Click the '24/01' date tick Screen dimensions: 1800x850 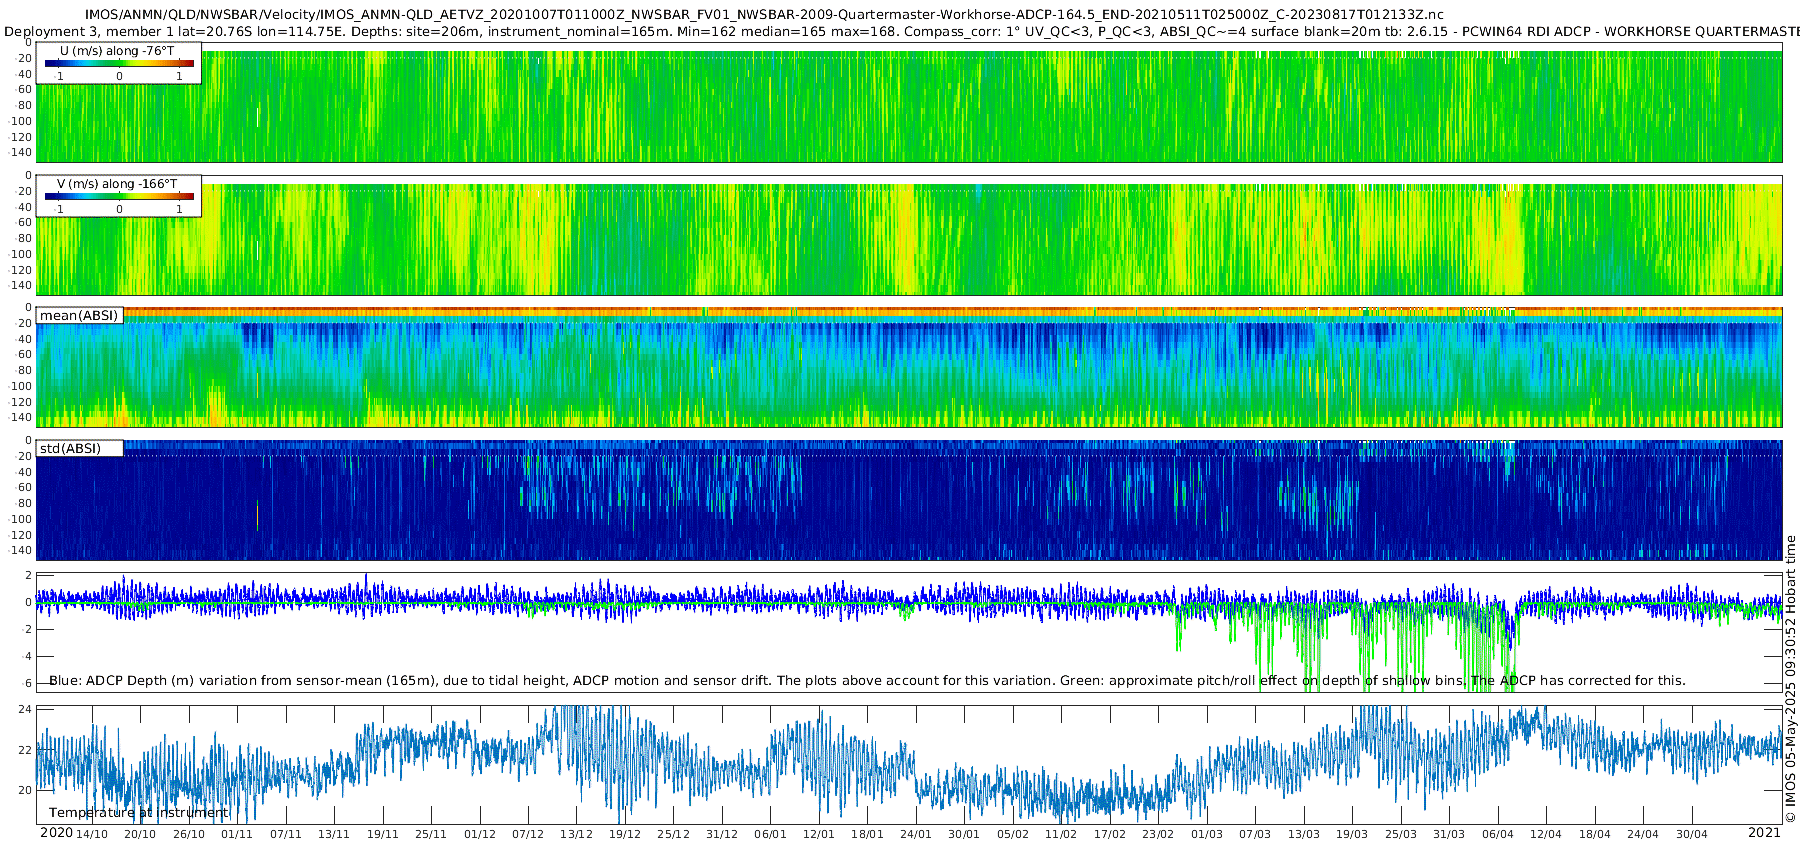coord(916,834)
